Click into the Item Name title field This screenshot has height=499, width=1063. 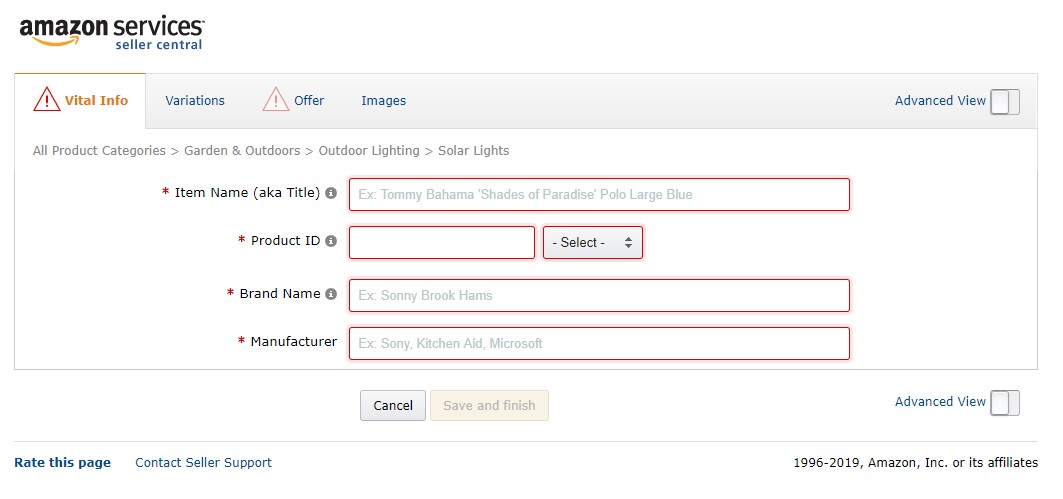(599, 195)
